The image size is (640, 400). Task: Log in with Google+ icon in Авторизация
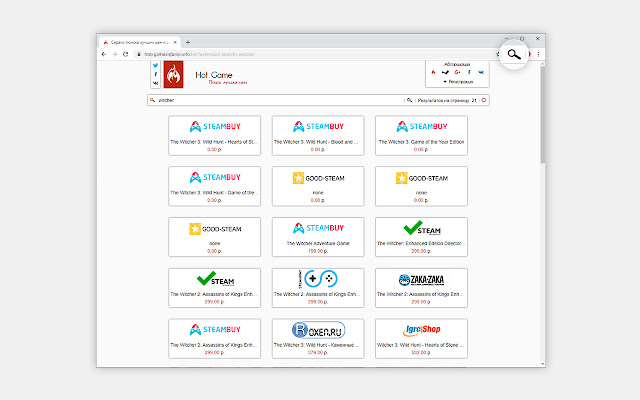point(457,72)
